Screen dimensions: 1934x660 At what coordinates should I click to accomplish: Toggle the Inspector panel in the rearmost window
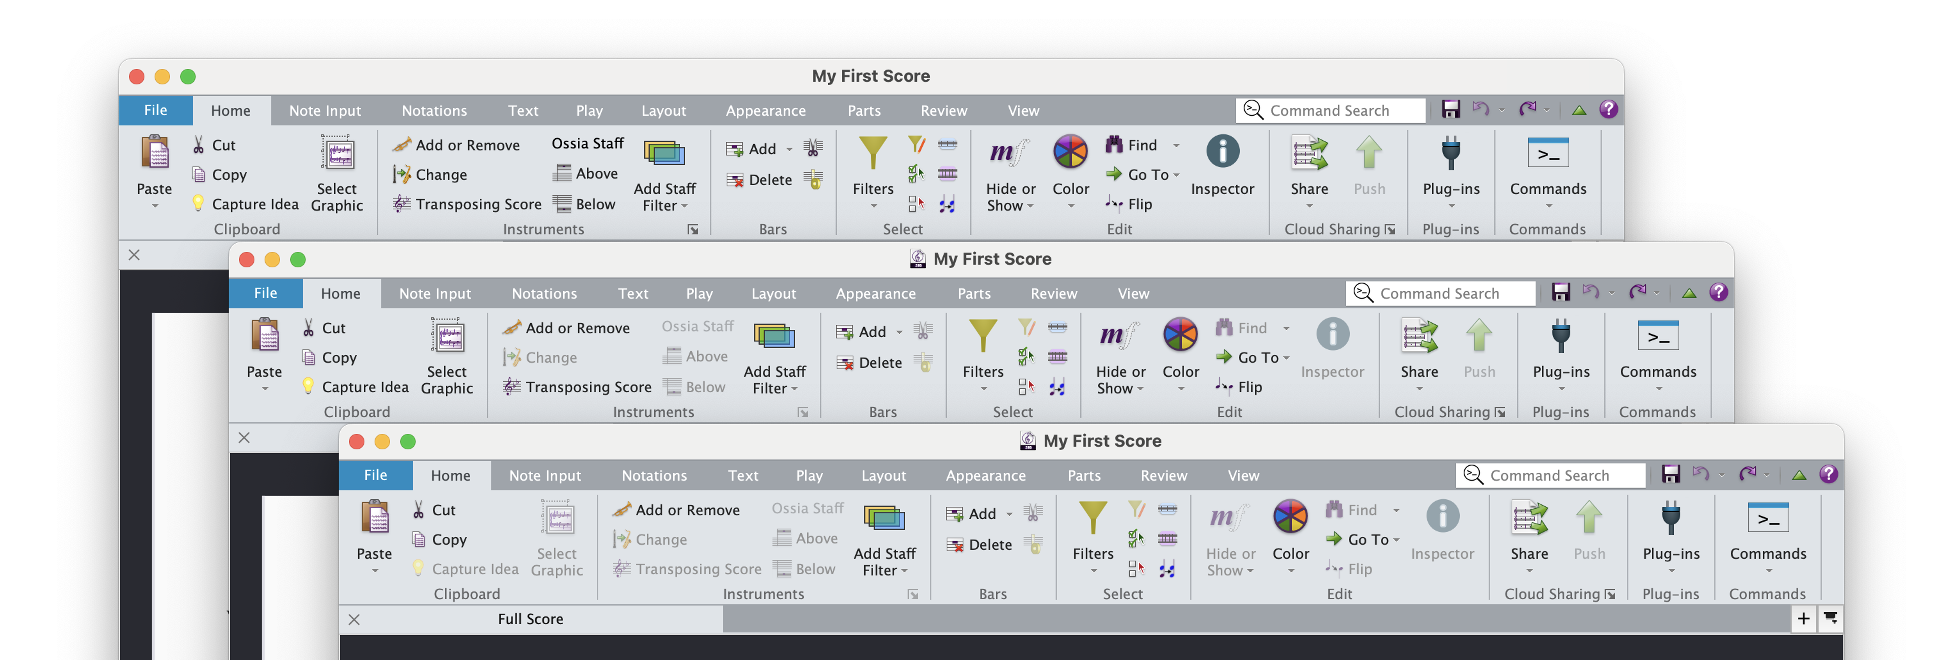1222,154
